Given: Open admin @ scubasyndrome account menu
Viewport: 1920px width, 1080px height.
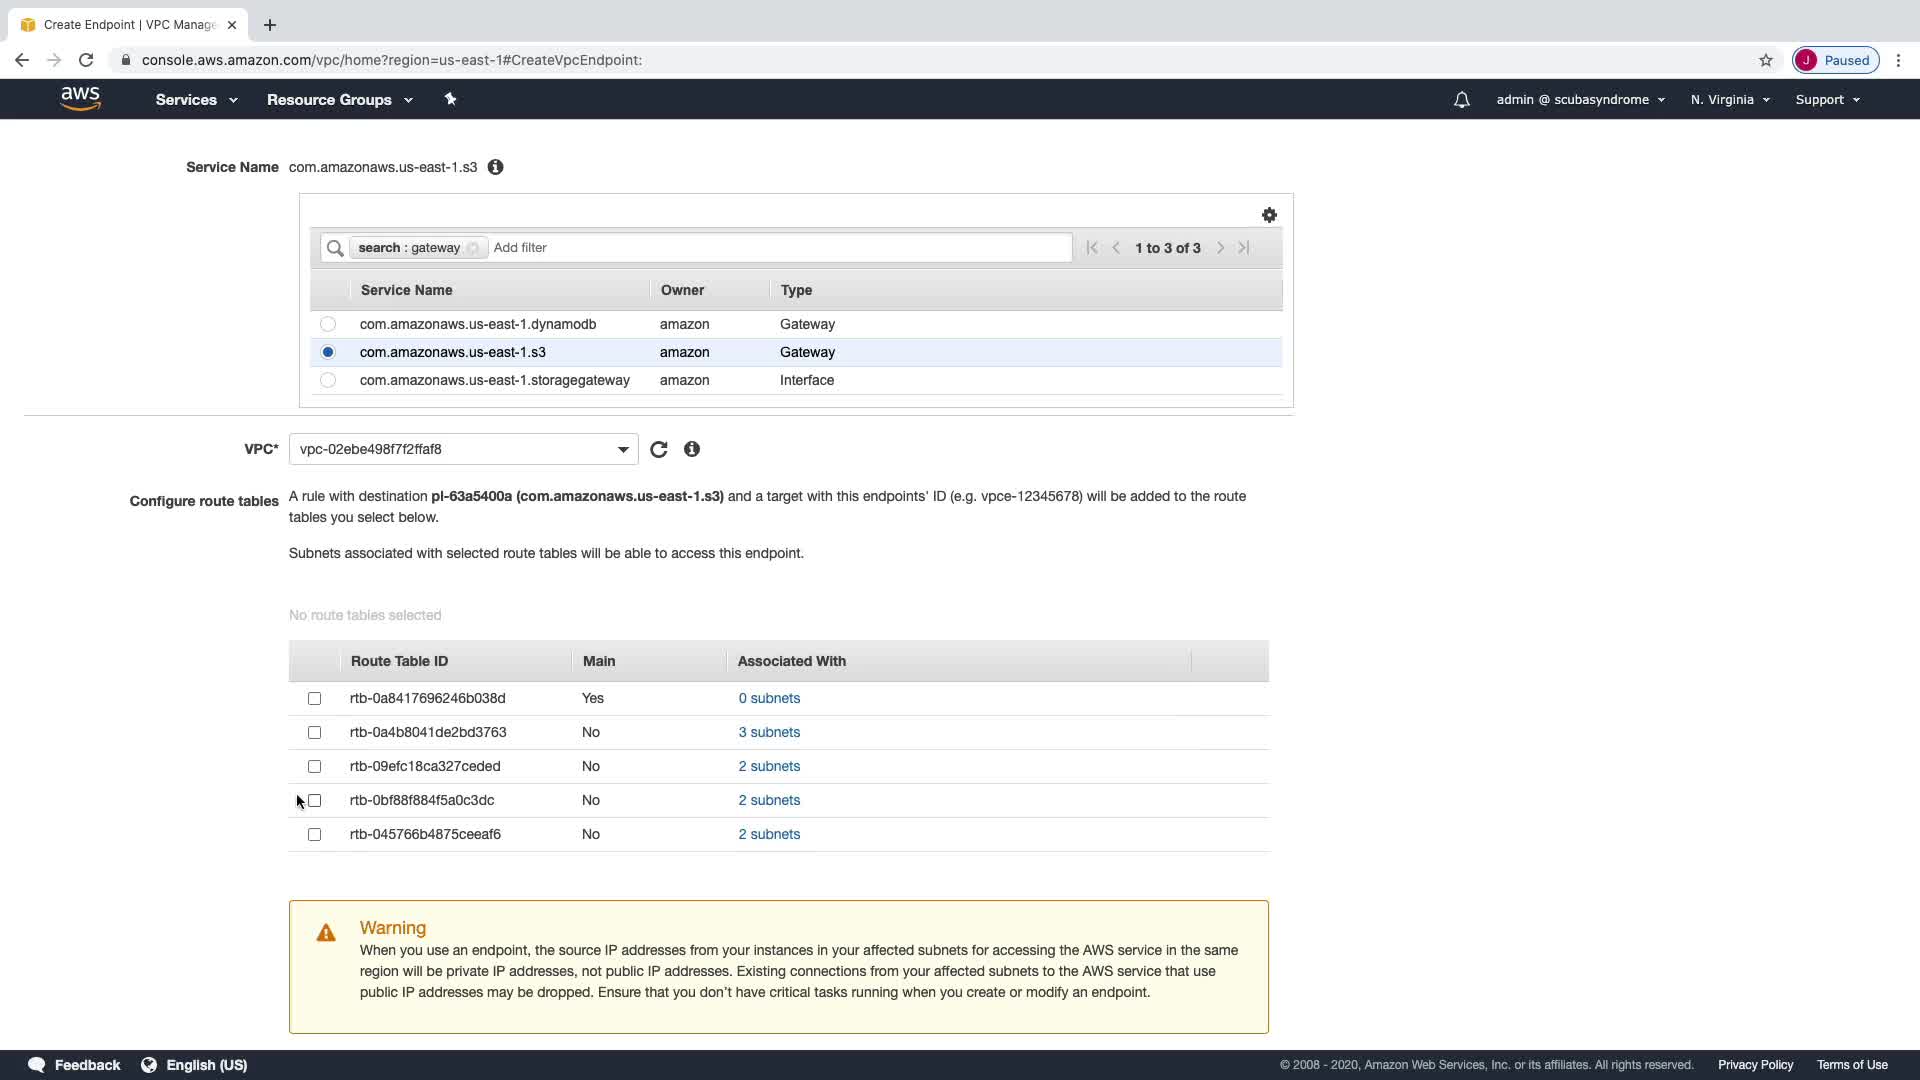Looking at the screenshot, I should (1580, 100).
